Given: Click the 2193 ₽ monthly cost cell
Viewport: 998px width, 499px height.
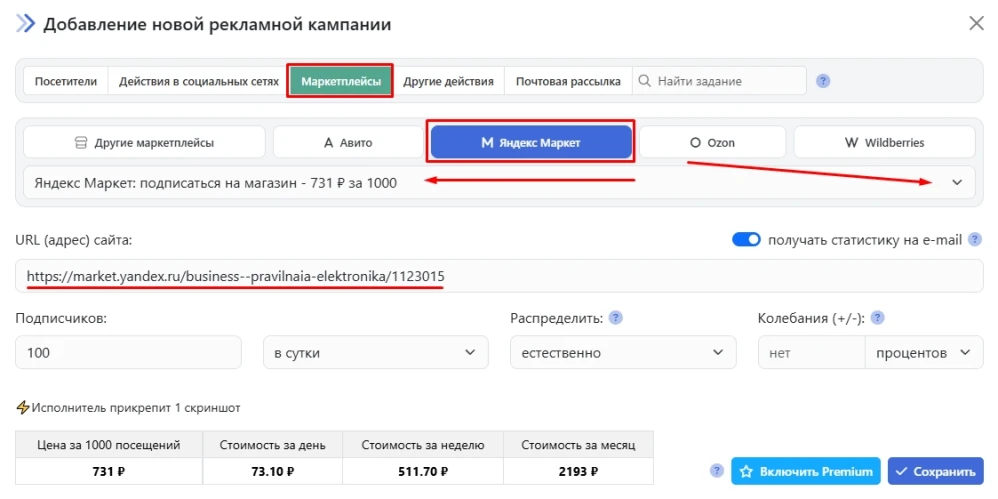Looking at the screenshot, I should 578,472.
